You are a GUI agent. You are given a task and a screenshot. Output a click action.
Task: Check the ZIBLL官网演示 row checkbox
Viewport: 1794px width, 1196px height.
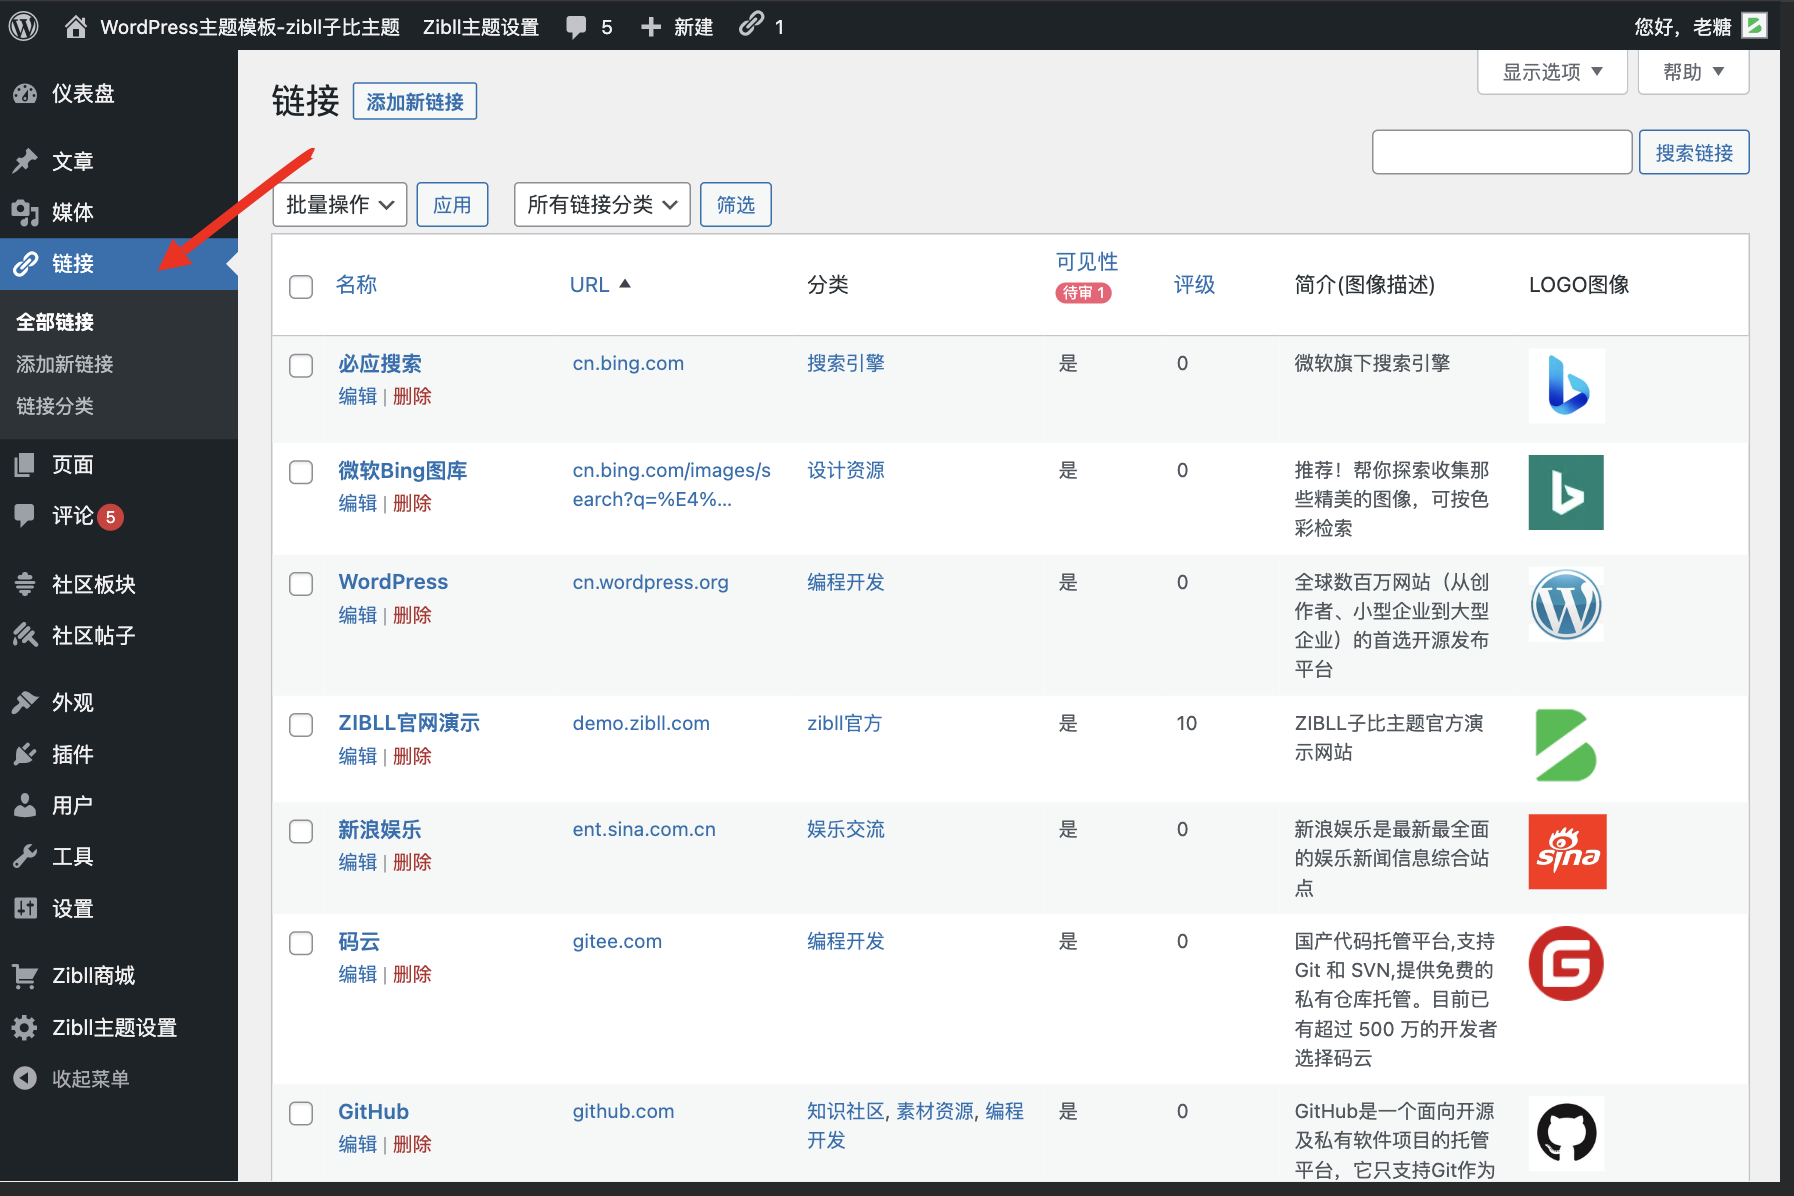[301, 725]
